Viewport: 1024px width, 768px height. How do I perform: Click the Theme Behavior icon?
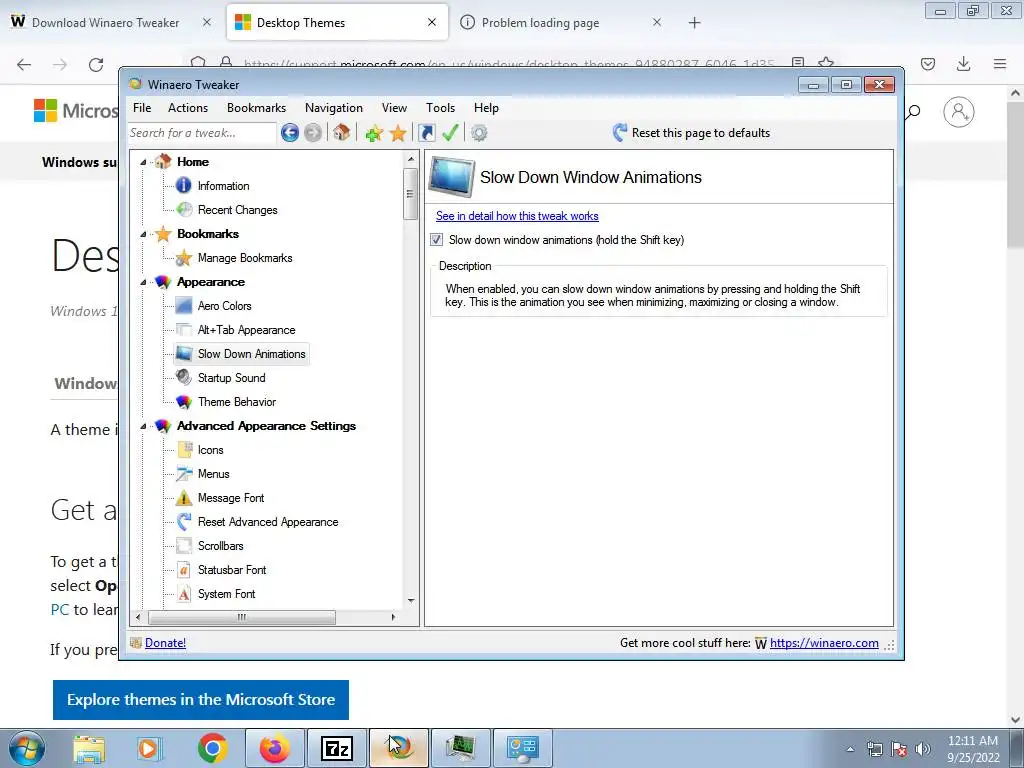(184, 402)
